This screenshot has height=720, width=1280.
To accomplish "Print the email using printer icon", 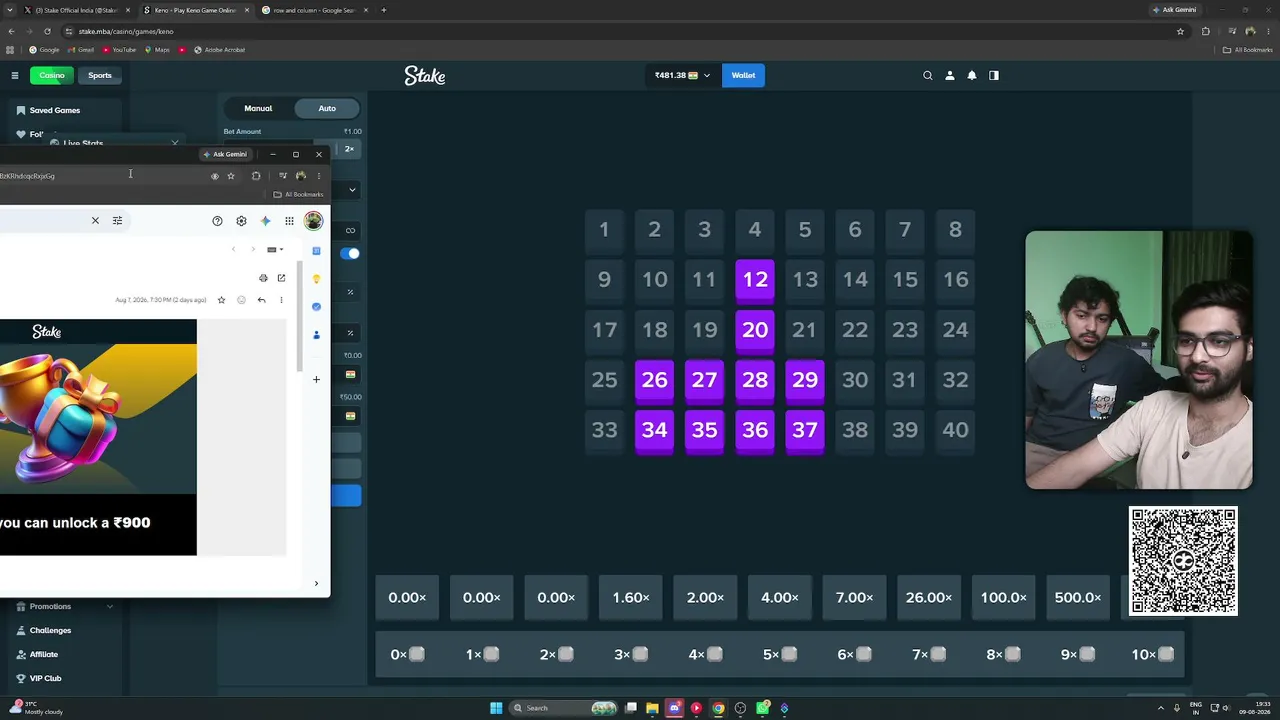I will 263,278.
